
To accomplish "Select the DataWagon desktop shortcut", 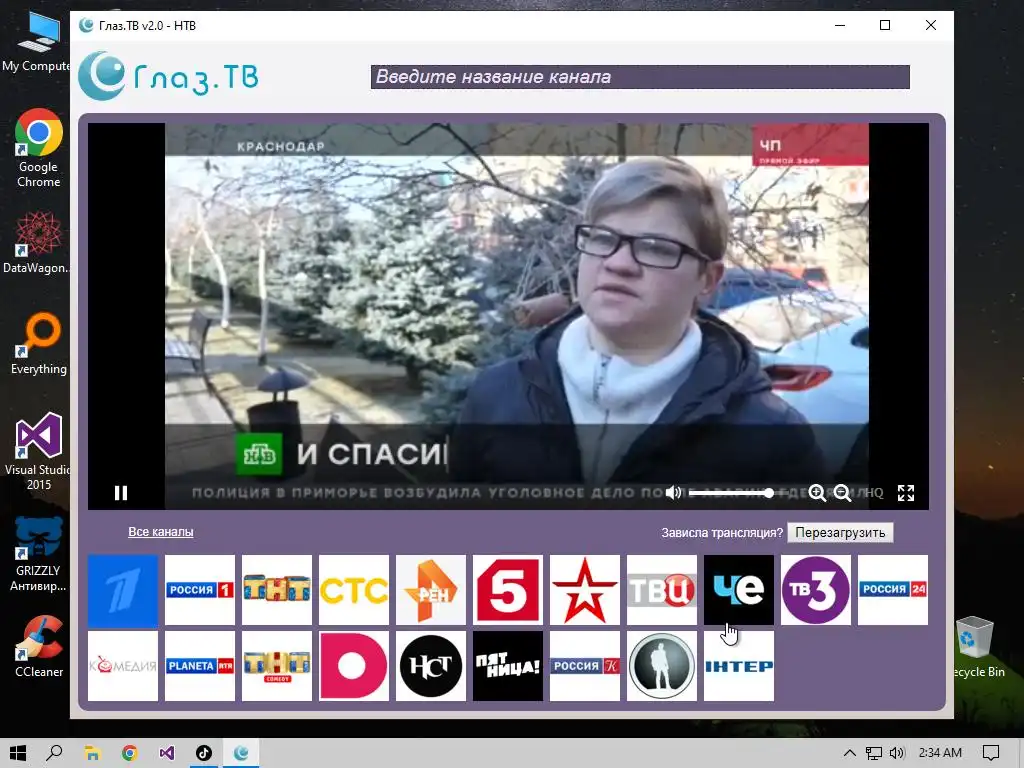I will tap(37, 243).
